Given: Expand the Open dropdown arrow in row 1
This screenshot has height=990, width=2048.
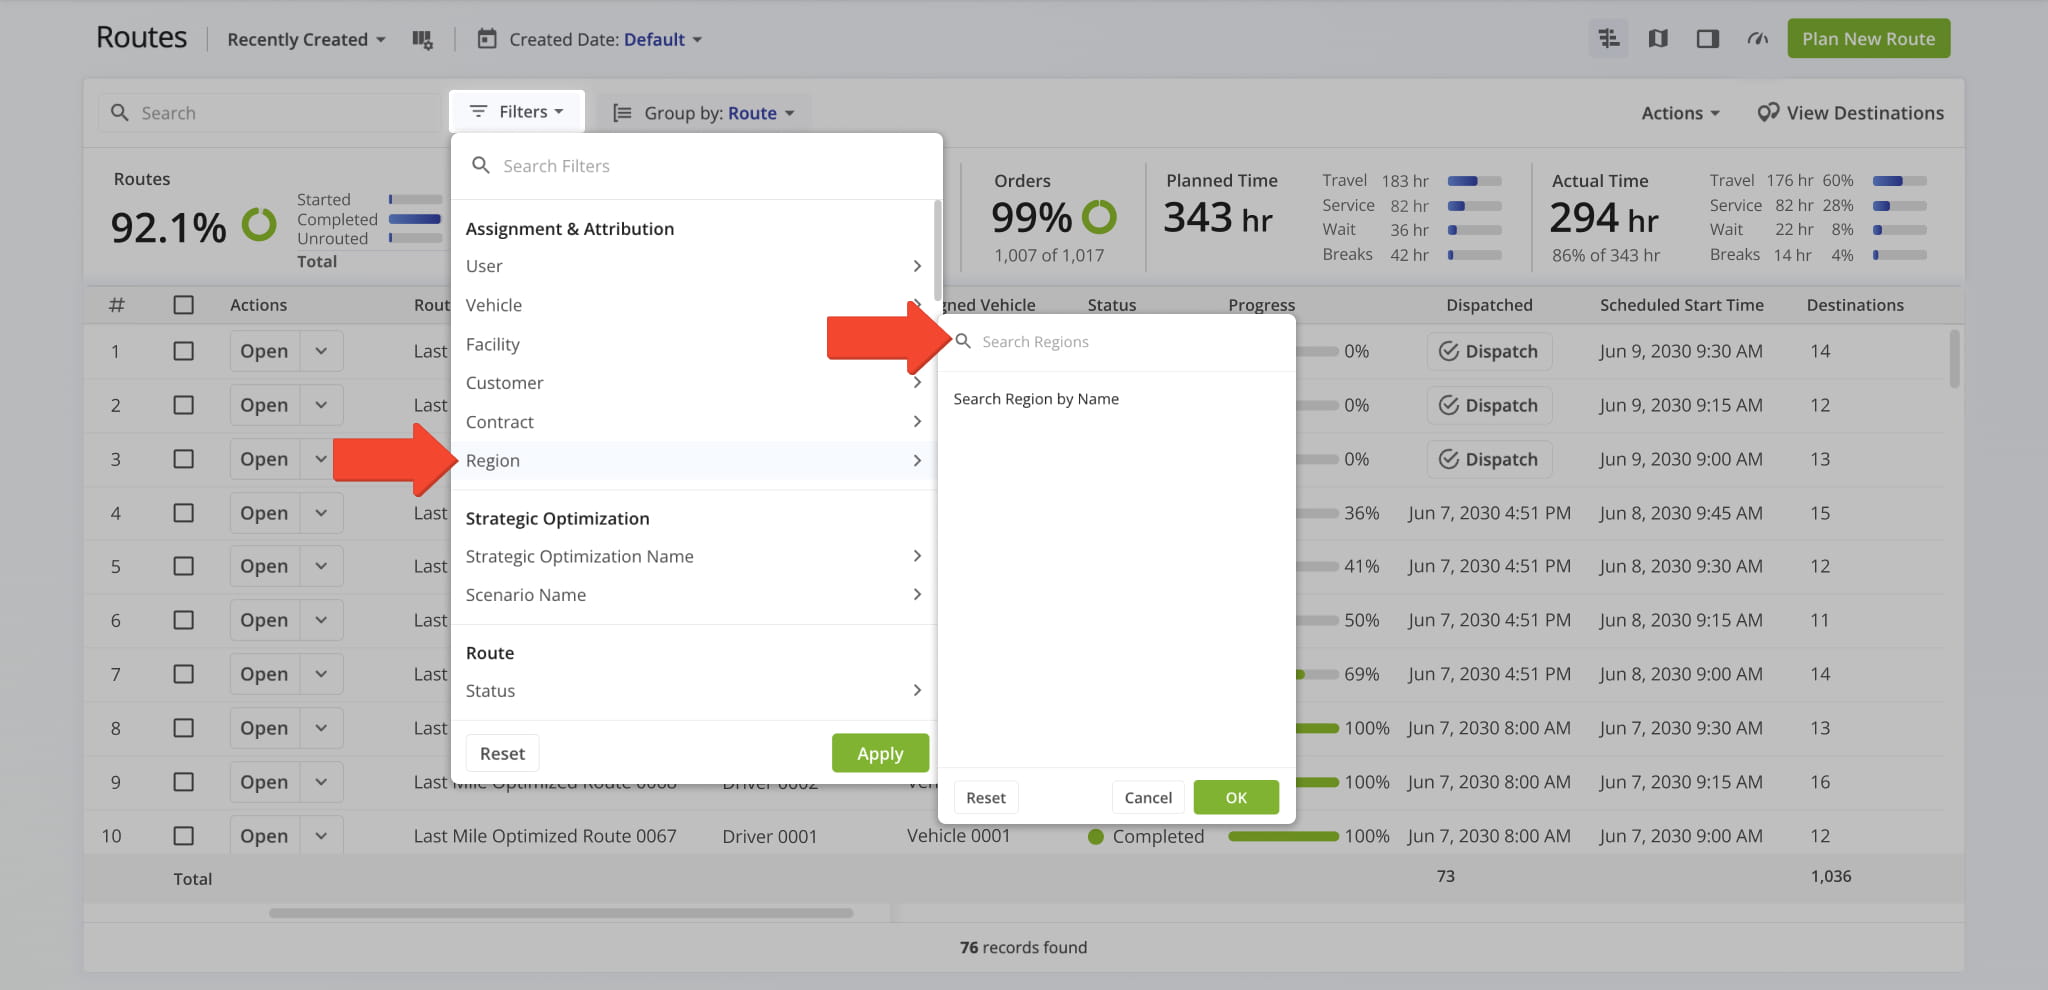Looking at the screenshot, I should pyautogui.click(x=321, y=351).
